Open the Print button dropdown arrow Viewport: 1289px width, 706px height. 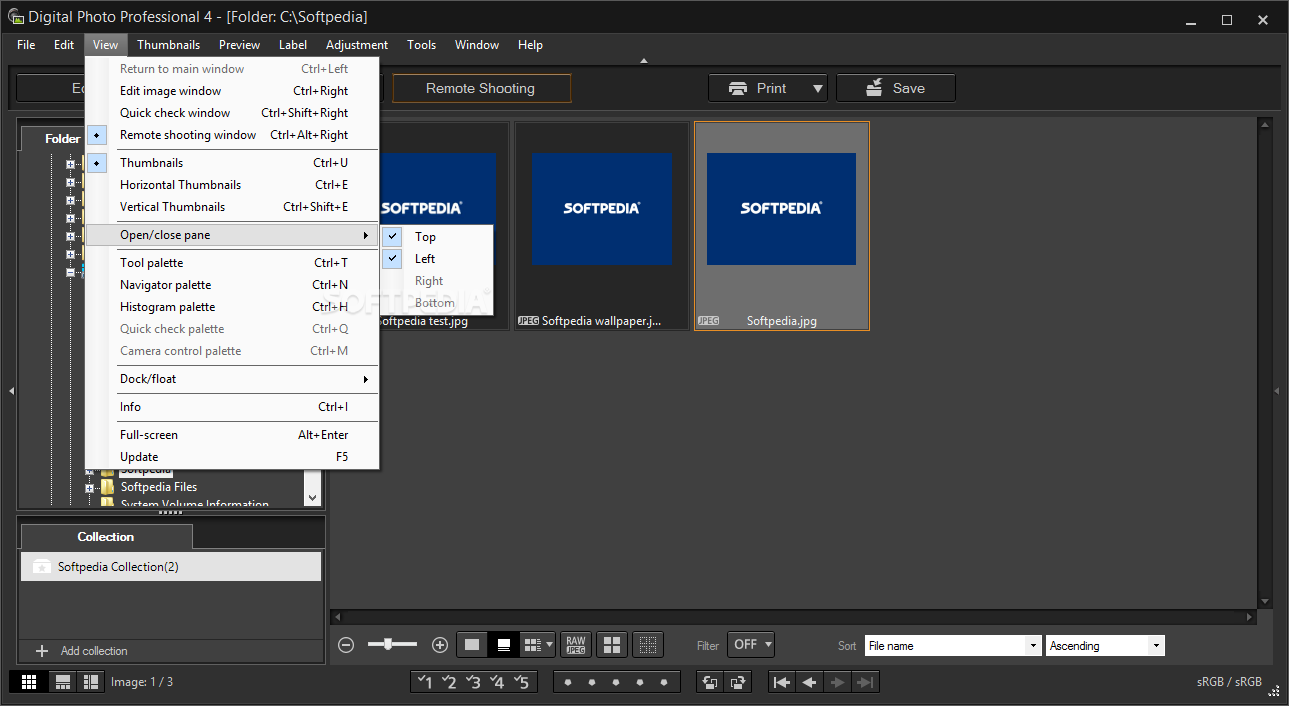pyautogui.click(x=818, y=88)
